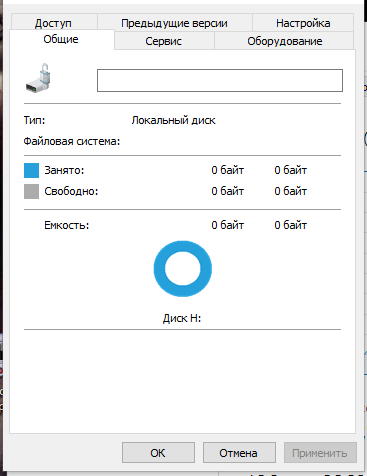Click the Диск H: label
Image resolution: width=367 pixels, height=476 pixels.
(x=182, y=318)
